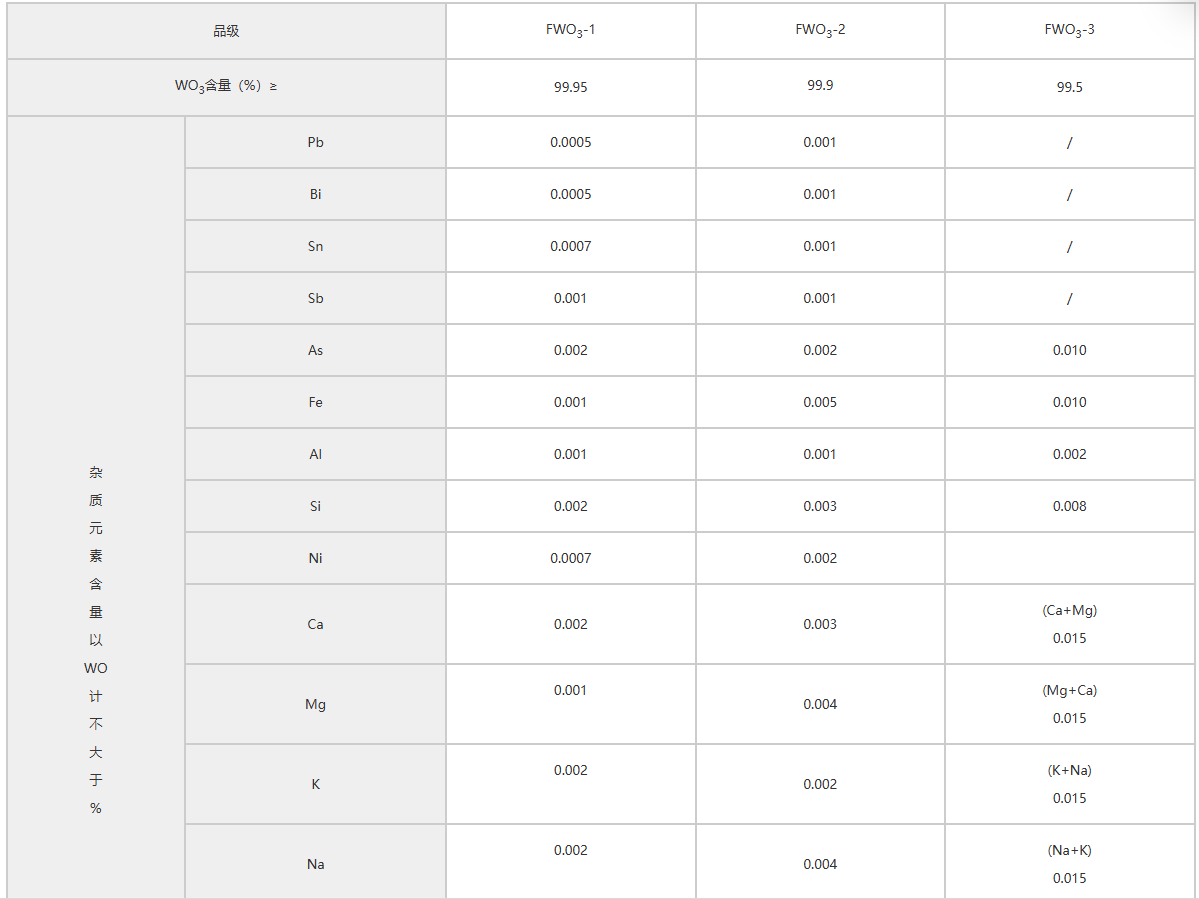
Task: Select the (Ca+Mg) 0.015 cell
Action: pos(1069,624)
